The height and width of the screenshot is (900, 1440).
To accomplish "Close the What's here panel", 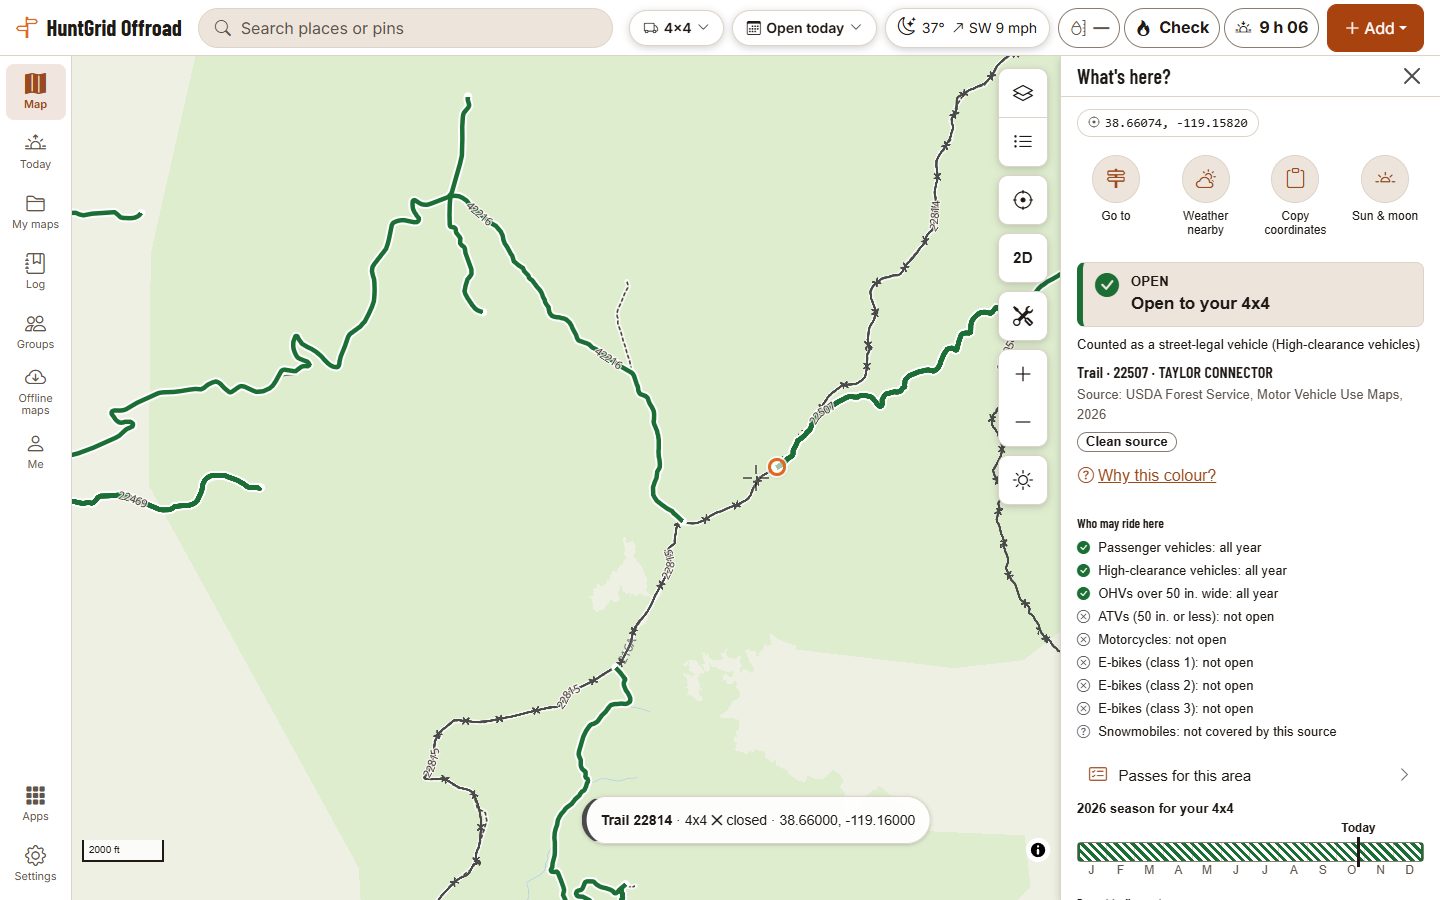I will [x=1412, y=76].
